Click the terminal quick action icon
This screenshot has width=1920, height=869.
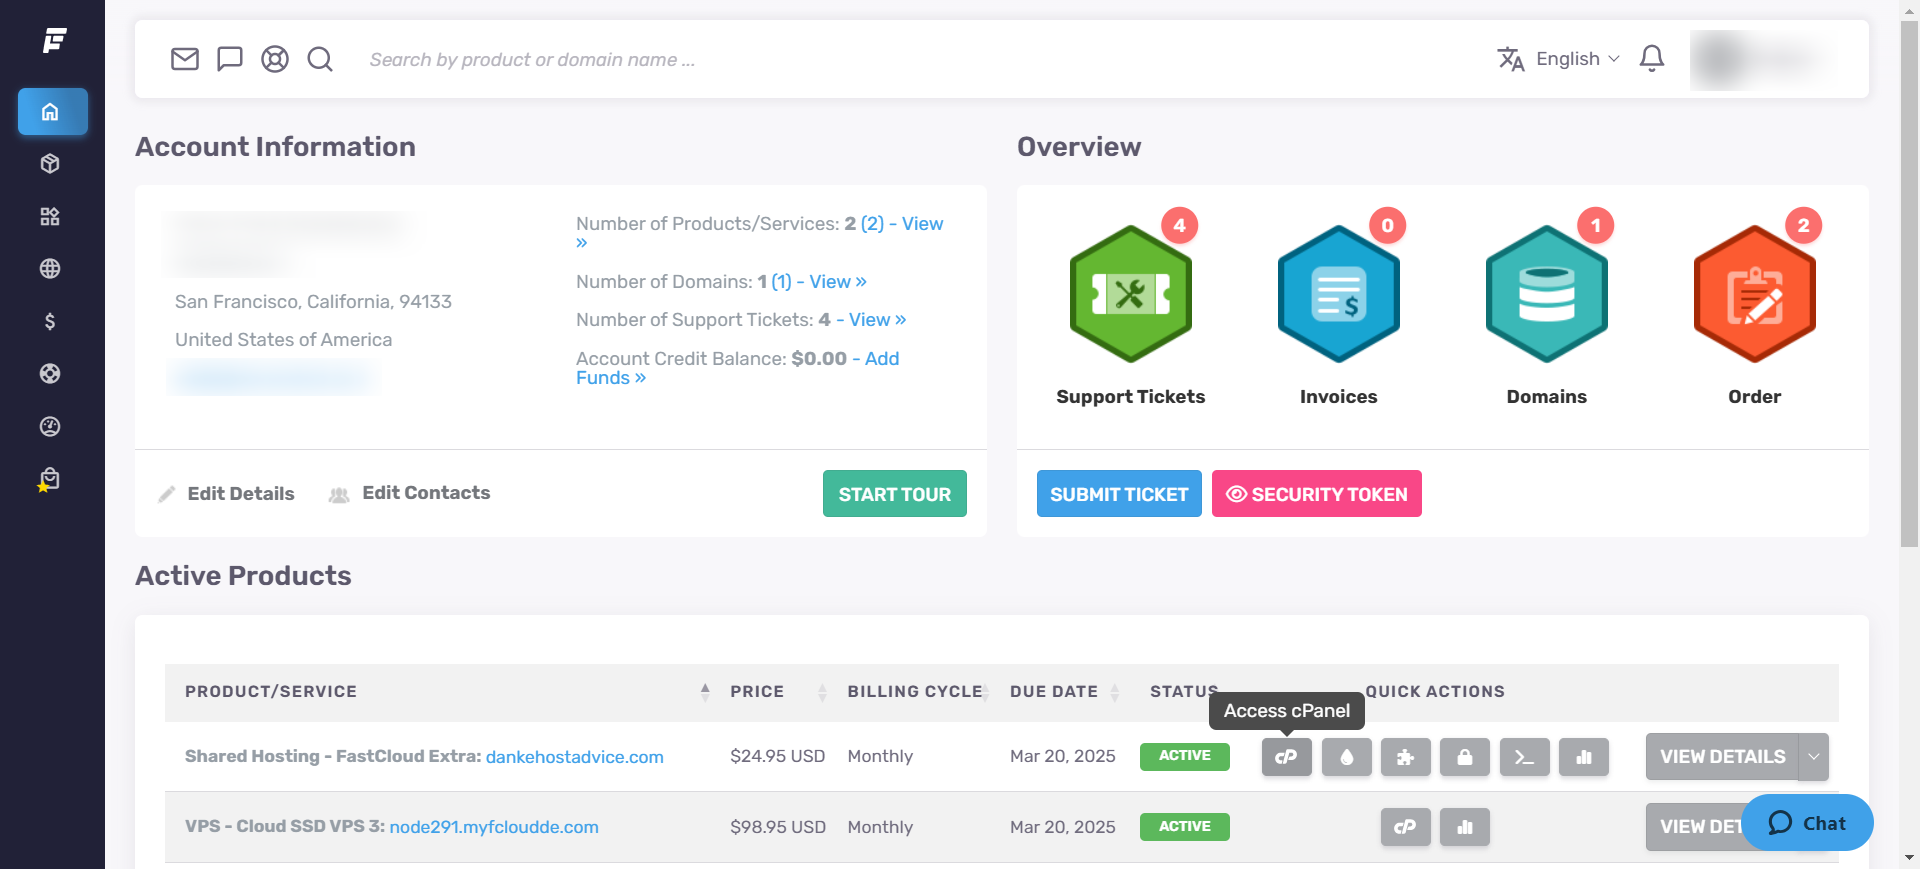[x=1524, y=757]
